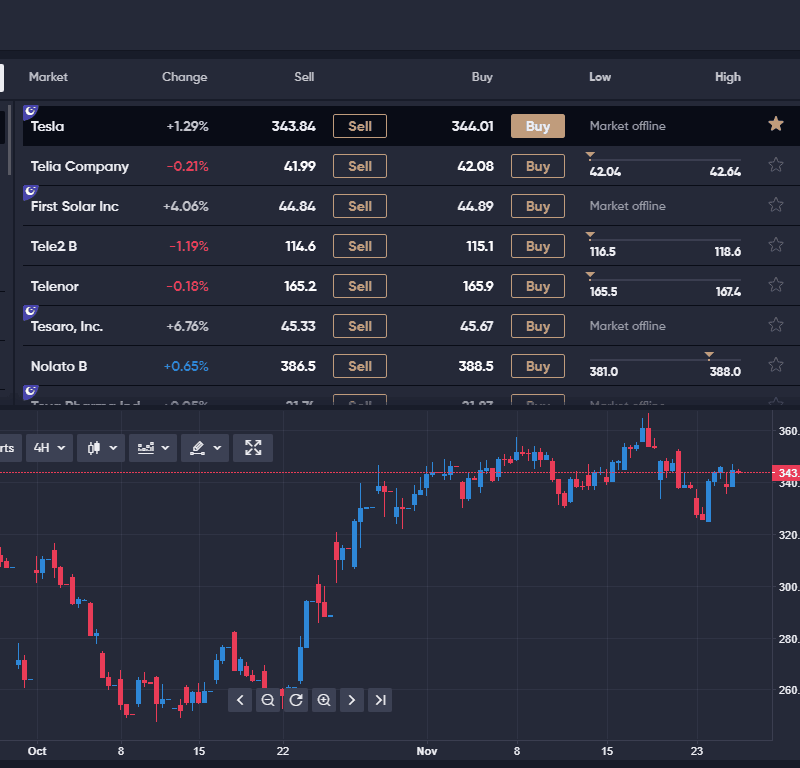The image size is (800, 768).
Task: Mark Telenor as favorite with star
Action: [776, 285]
